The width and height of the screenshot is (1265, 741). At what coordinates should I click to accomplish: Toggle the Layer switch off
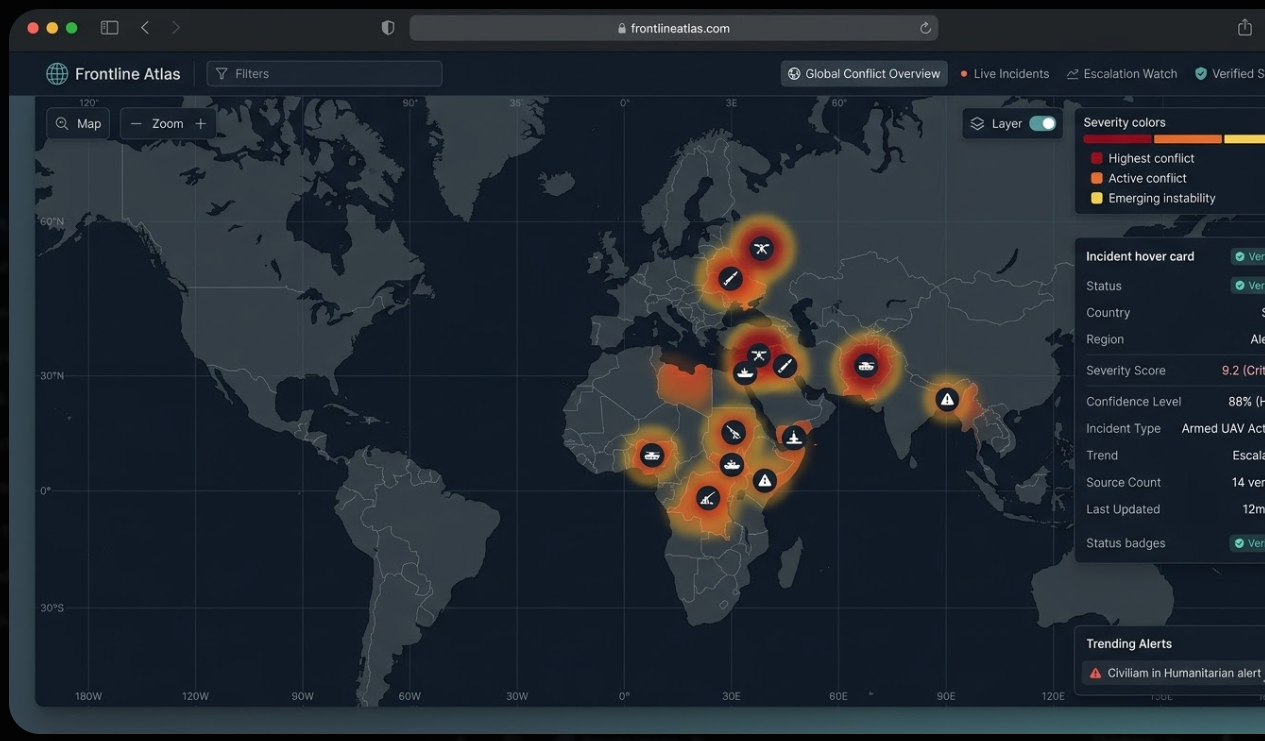(1042, 123)
